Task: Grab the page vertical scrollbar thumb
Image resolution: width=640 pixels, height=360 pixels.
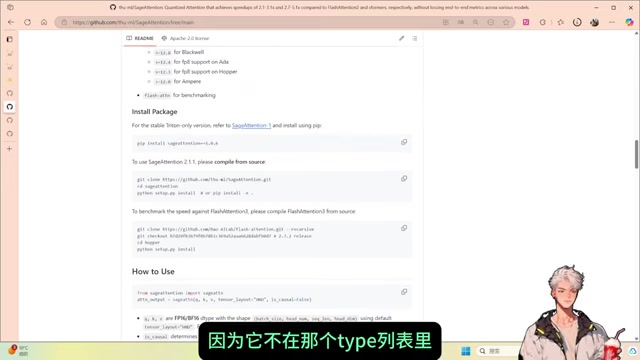Action: 636,154
